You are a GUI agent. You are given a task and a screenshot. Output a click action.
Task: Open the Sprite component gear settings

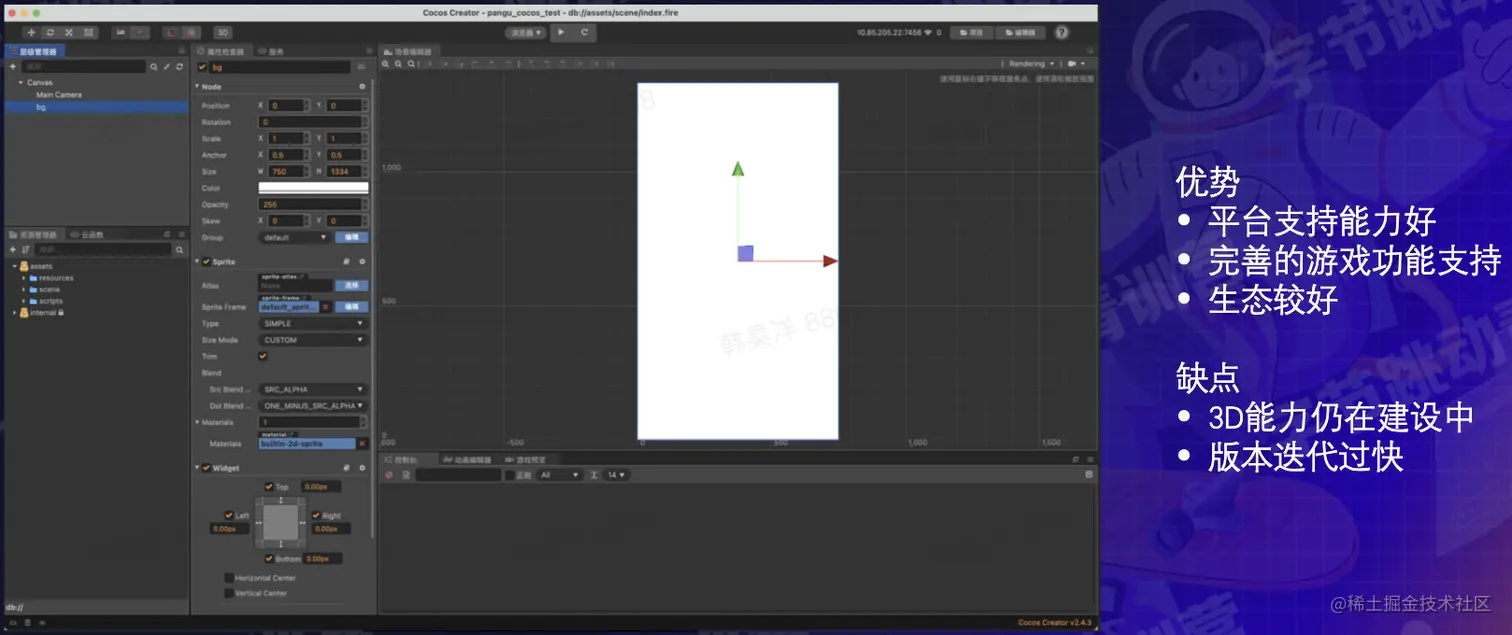[x=362, y=262]
